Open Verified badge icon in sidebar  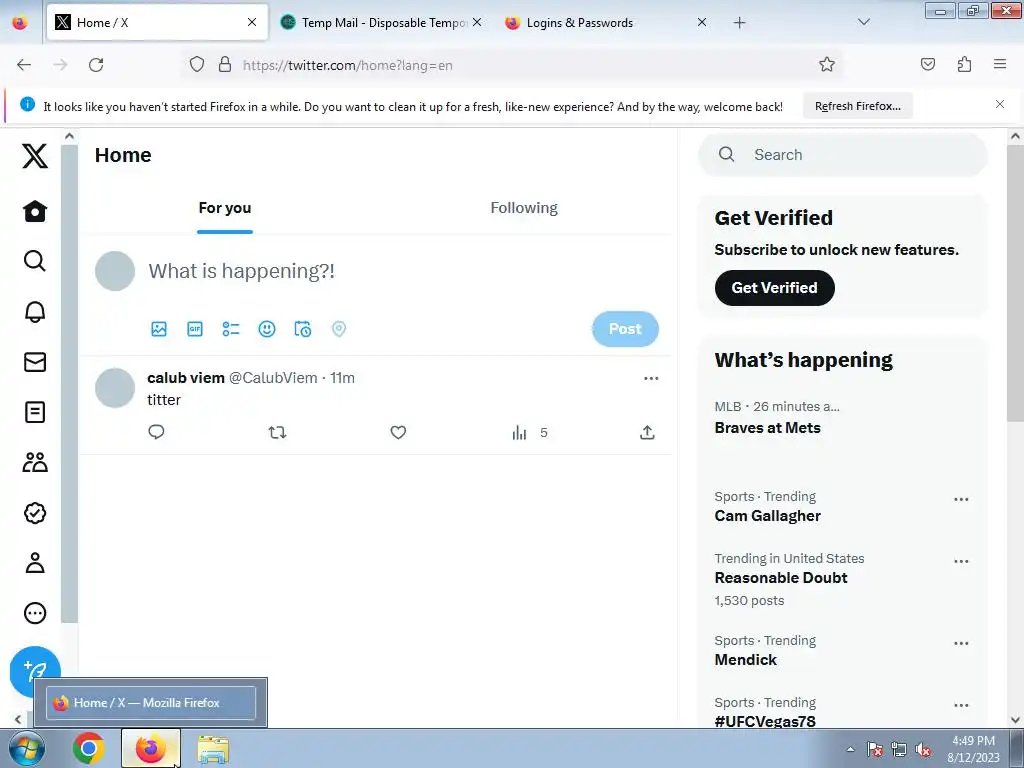(35, 513)
